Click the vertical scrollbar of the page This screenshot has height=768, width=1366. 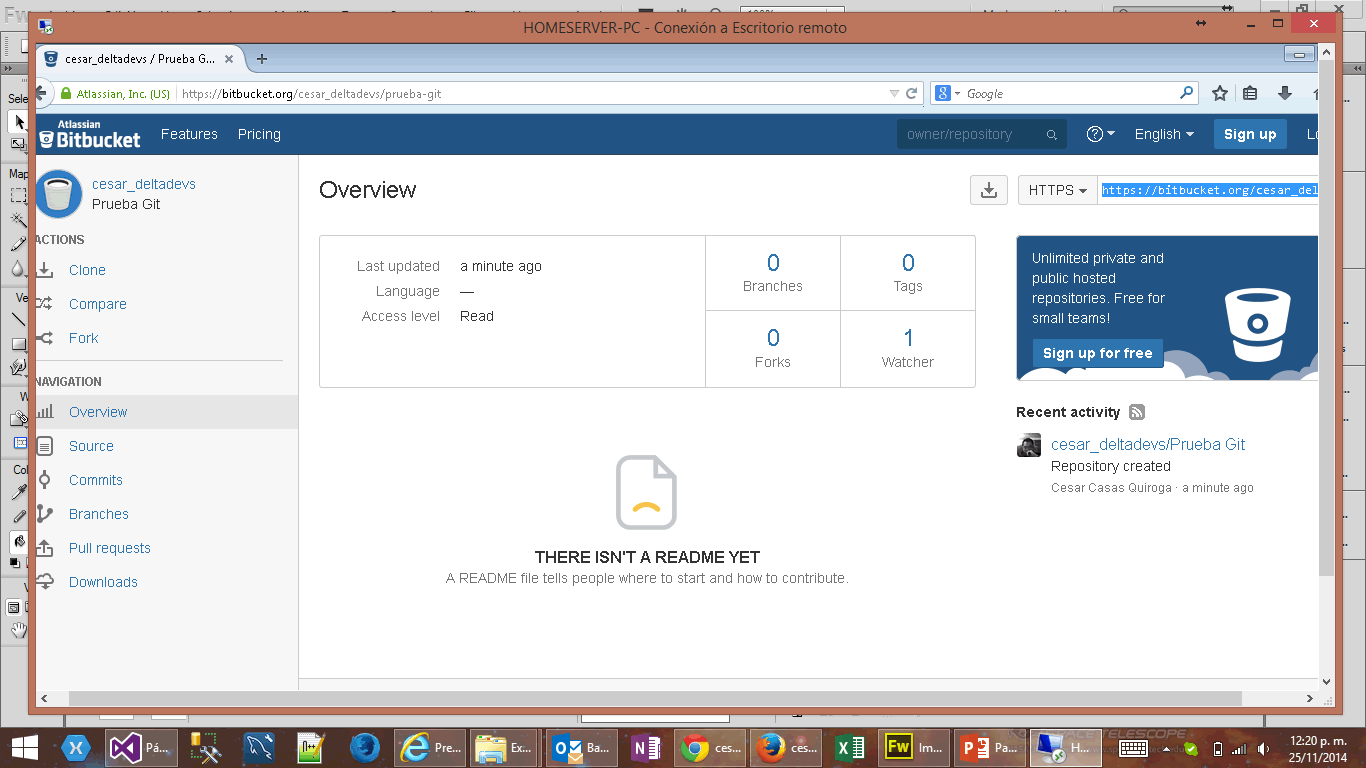[1326, 320]
